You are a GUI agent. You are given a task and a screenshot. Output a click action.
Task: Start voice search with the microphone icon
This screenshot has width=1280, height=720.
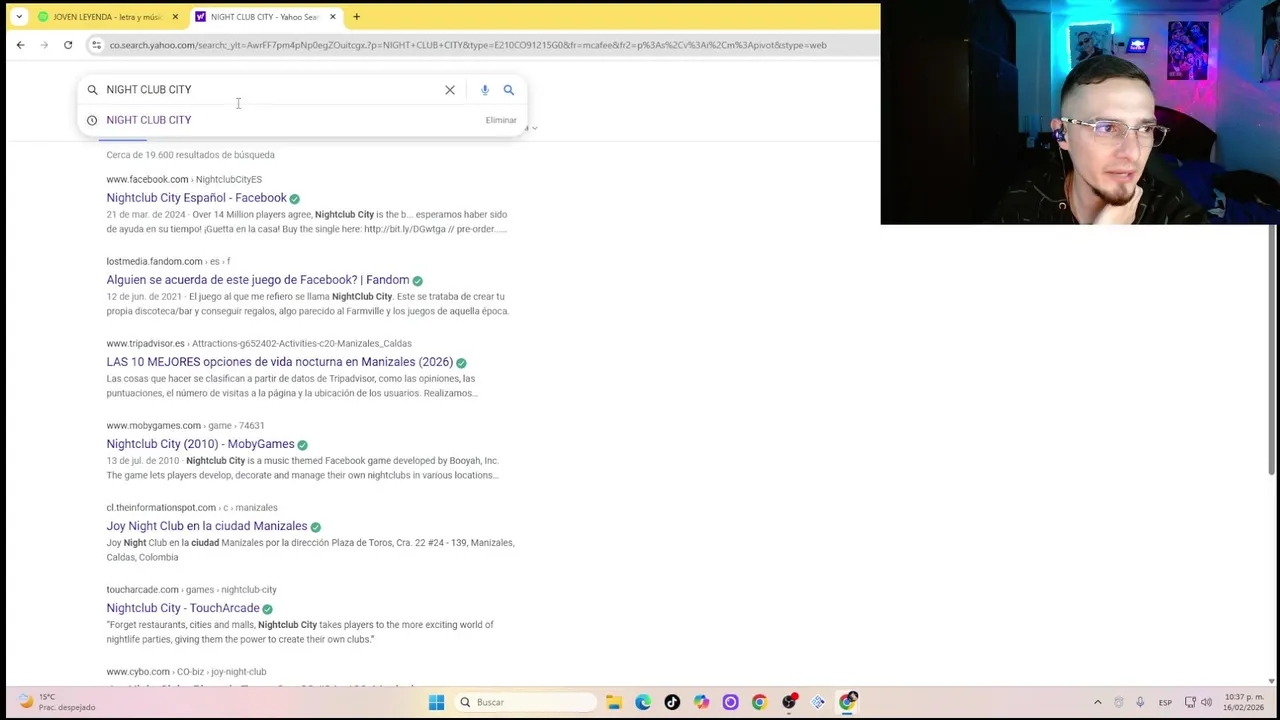(x=485, y=90)
